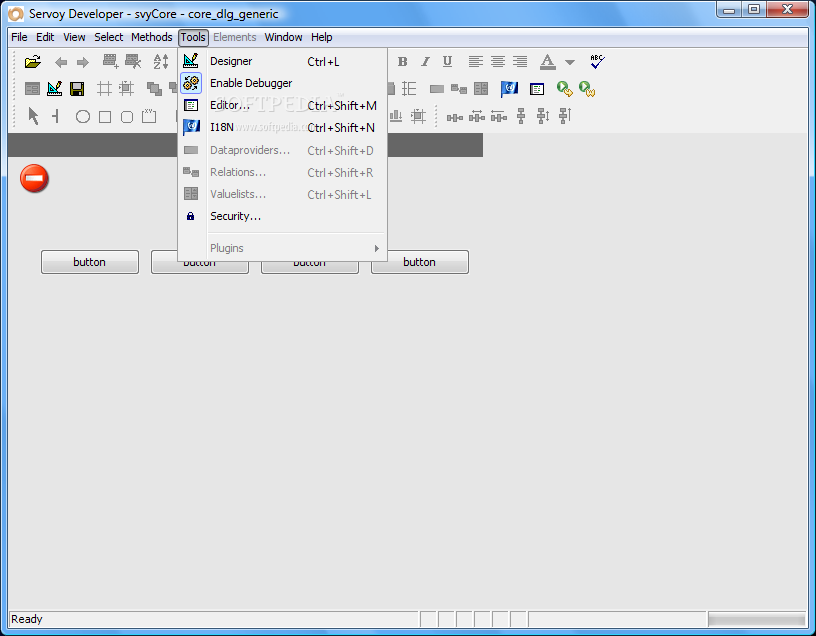Choose I18N from the Tools menu
Viewport: 816px width, 636px height.
pos(283,128)
